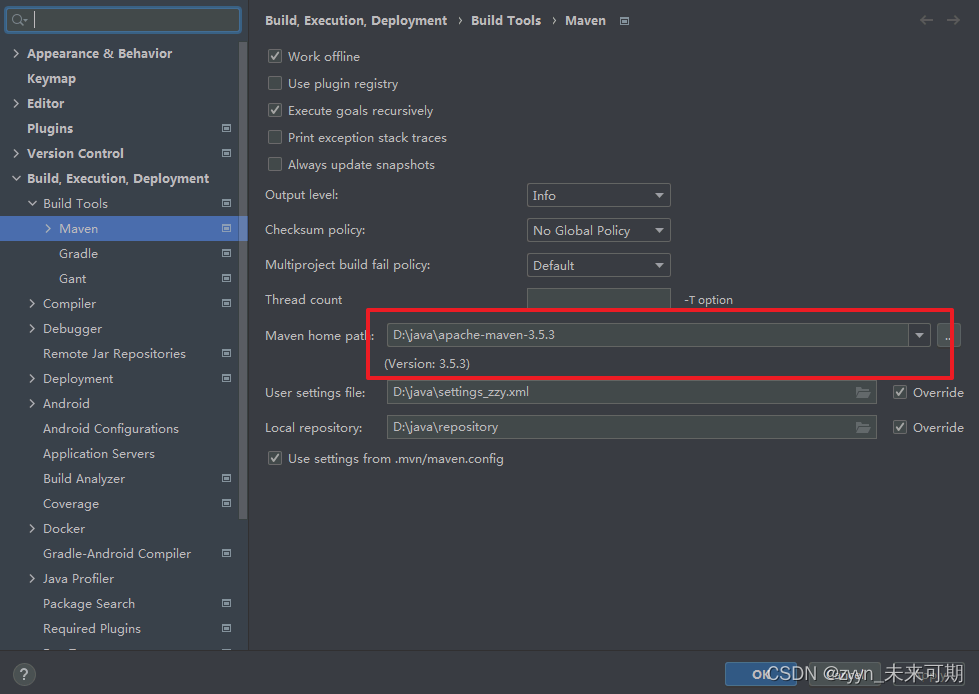Toggle Override for Local repository

(900, 427)
